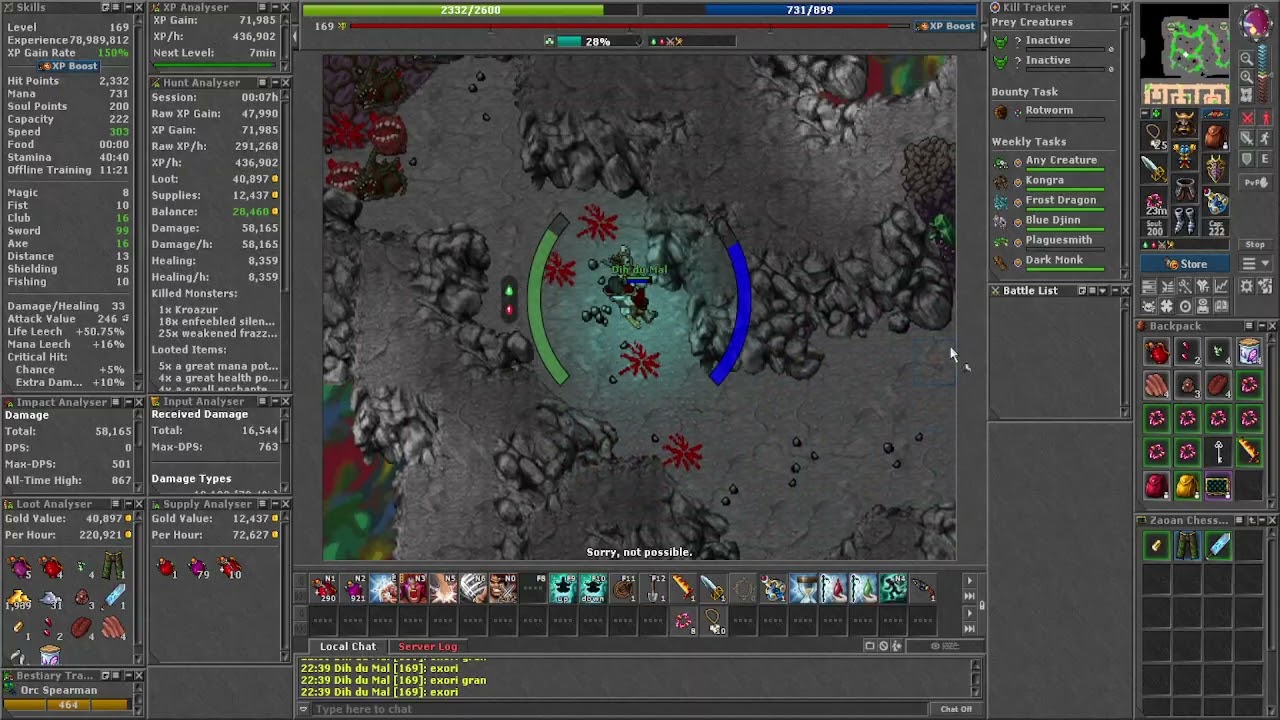This screenshot has width=1280, height=720.
Task: Click the equipped armor slot
Action: [x=1185, y=156]
